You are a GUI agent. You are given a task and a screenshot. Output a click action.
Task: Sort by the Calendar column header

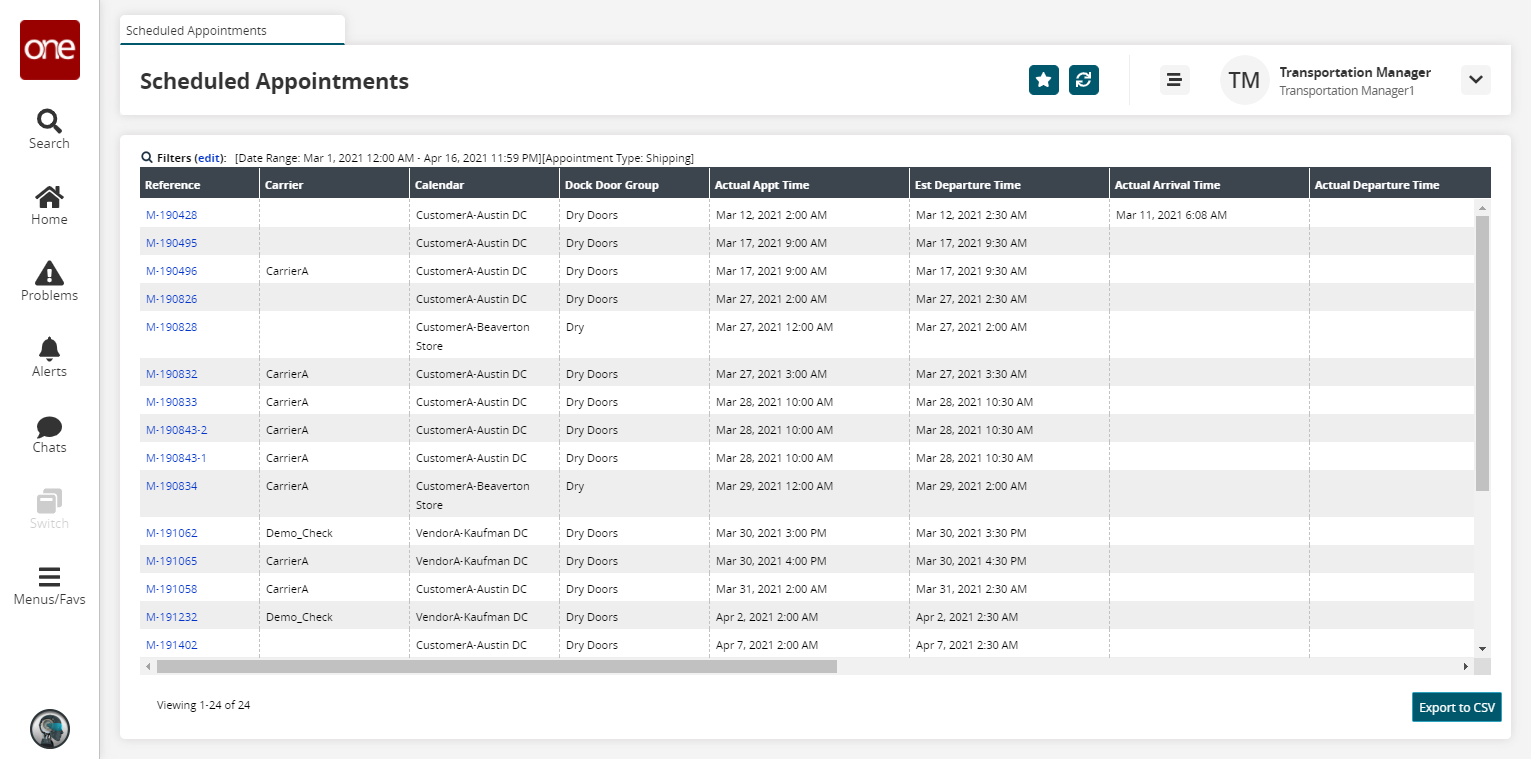(485, 185)
